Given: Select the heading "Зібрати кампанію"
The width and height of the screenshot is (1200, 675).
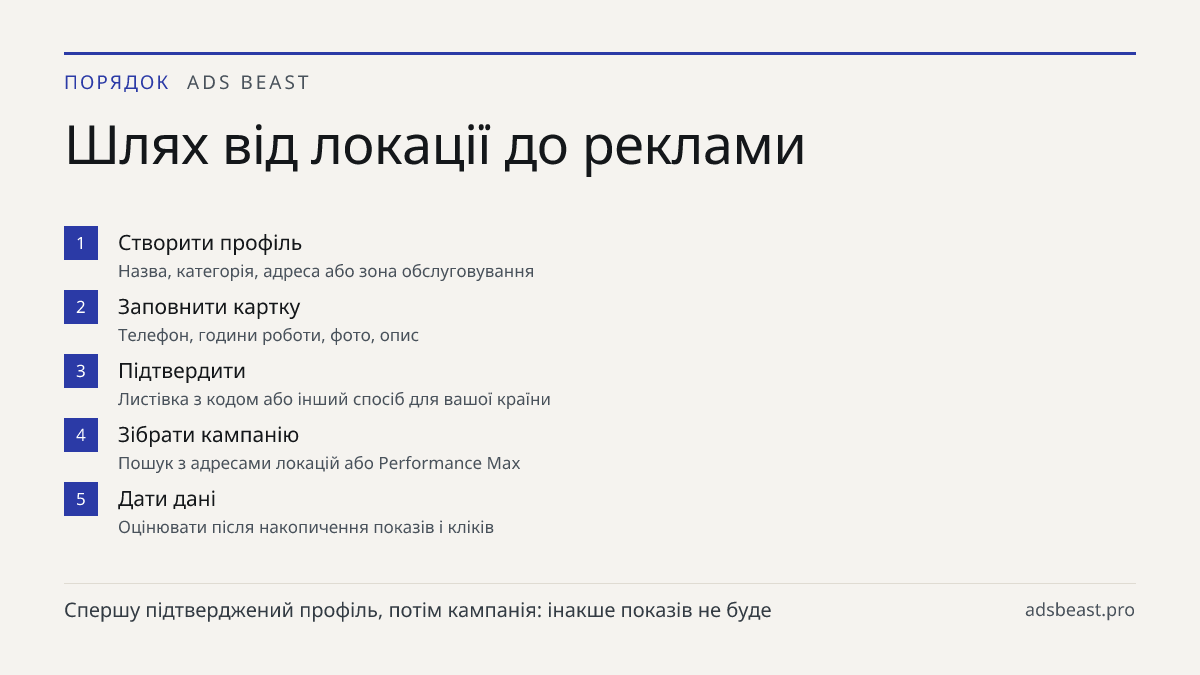Looking at the screenshot, I should click(x=208, y=435).
